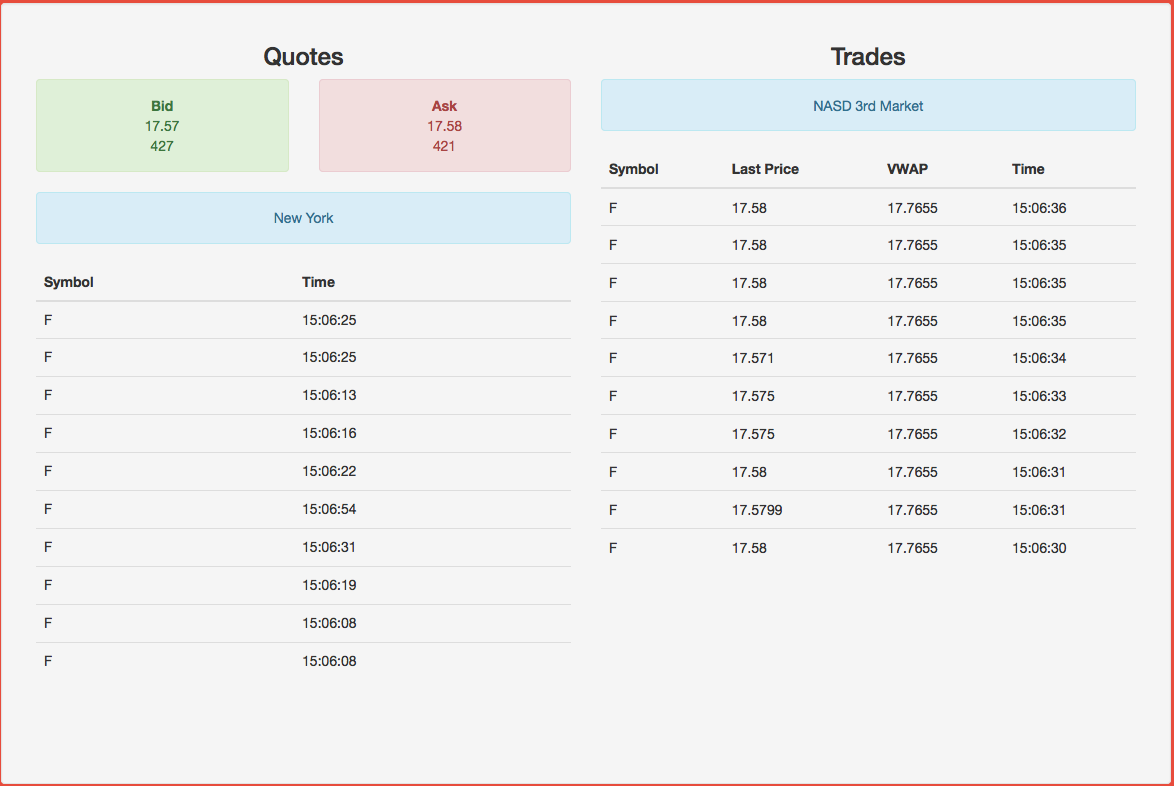1174x786 pixels.
Task: Select trade time 15:06:32
Action: pyautogui.click(x=1039, y=434)
